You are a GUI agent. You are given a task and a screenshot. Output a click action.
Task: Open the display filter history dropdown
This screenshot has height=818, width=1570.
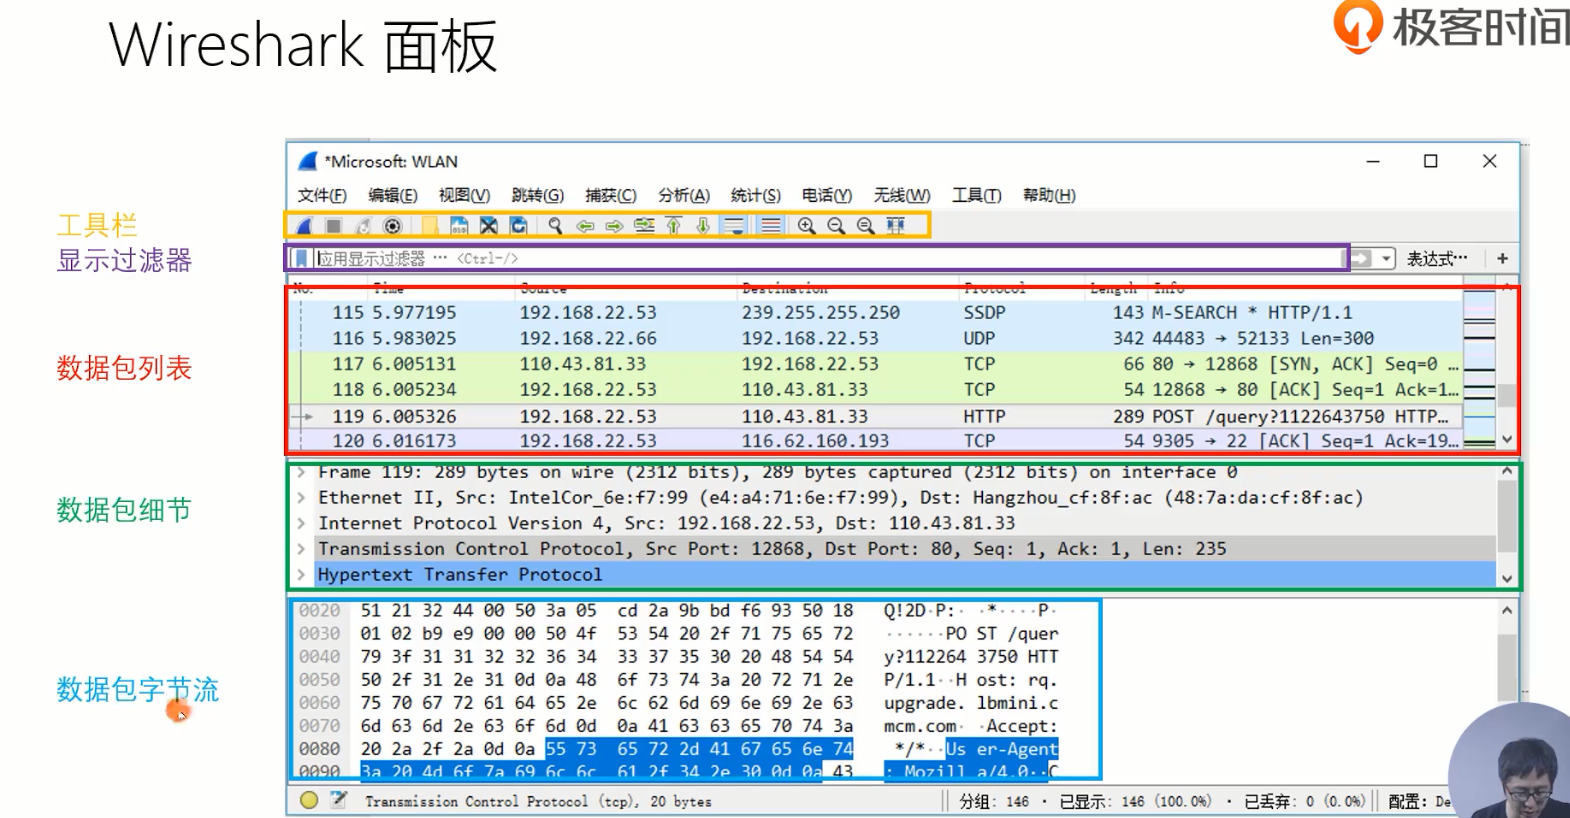pos(1386,259)
